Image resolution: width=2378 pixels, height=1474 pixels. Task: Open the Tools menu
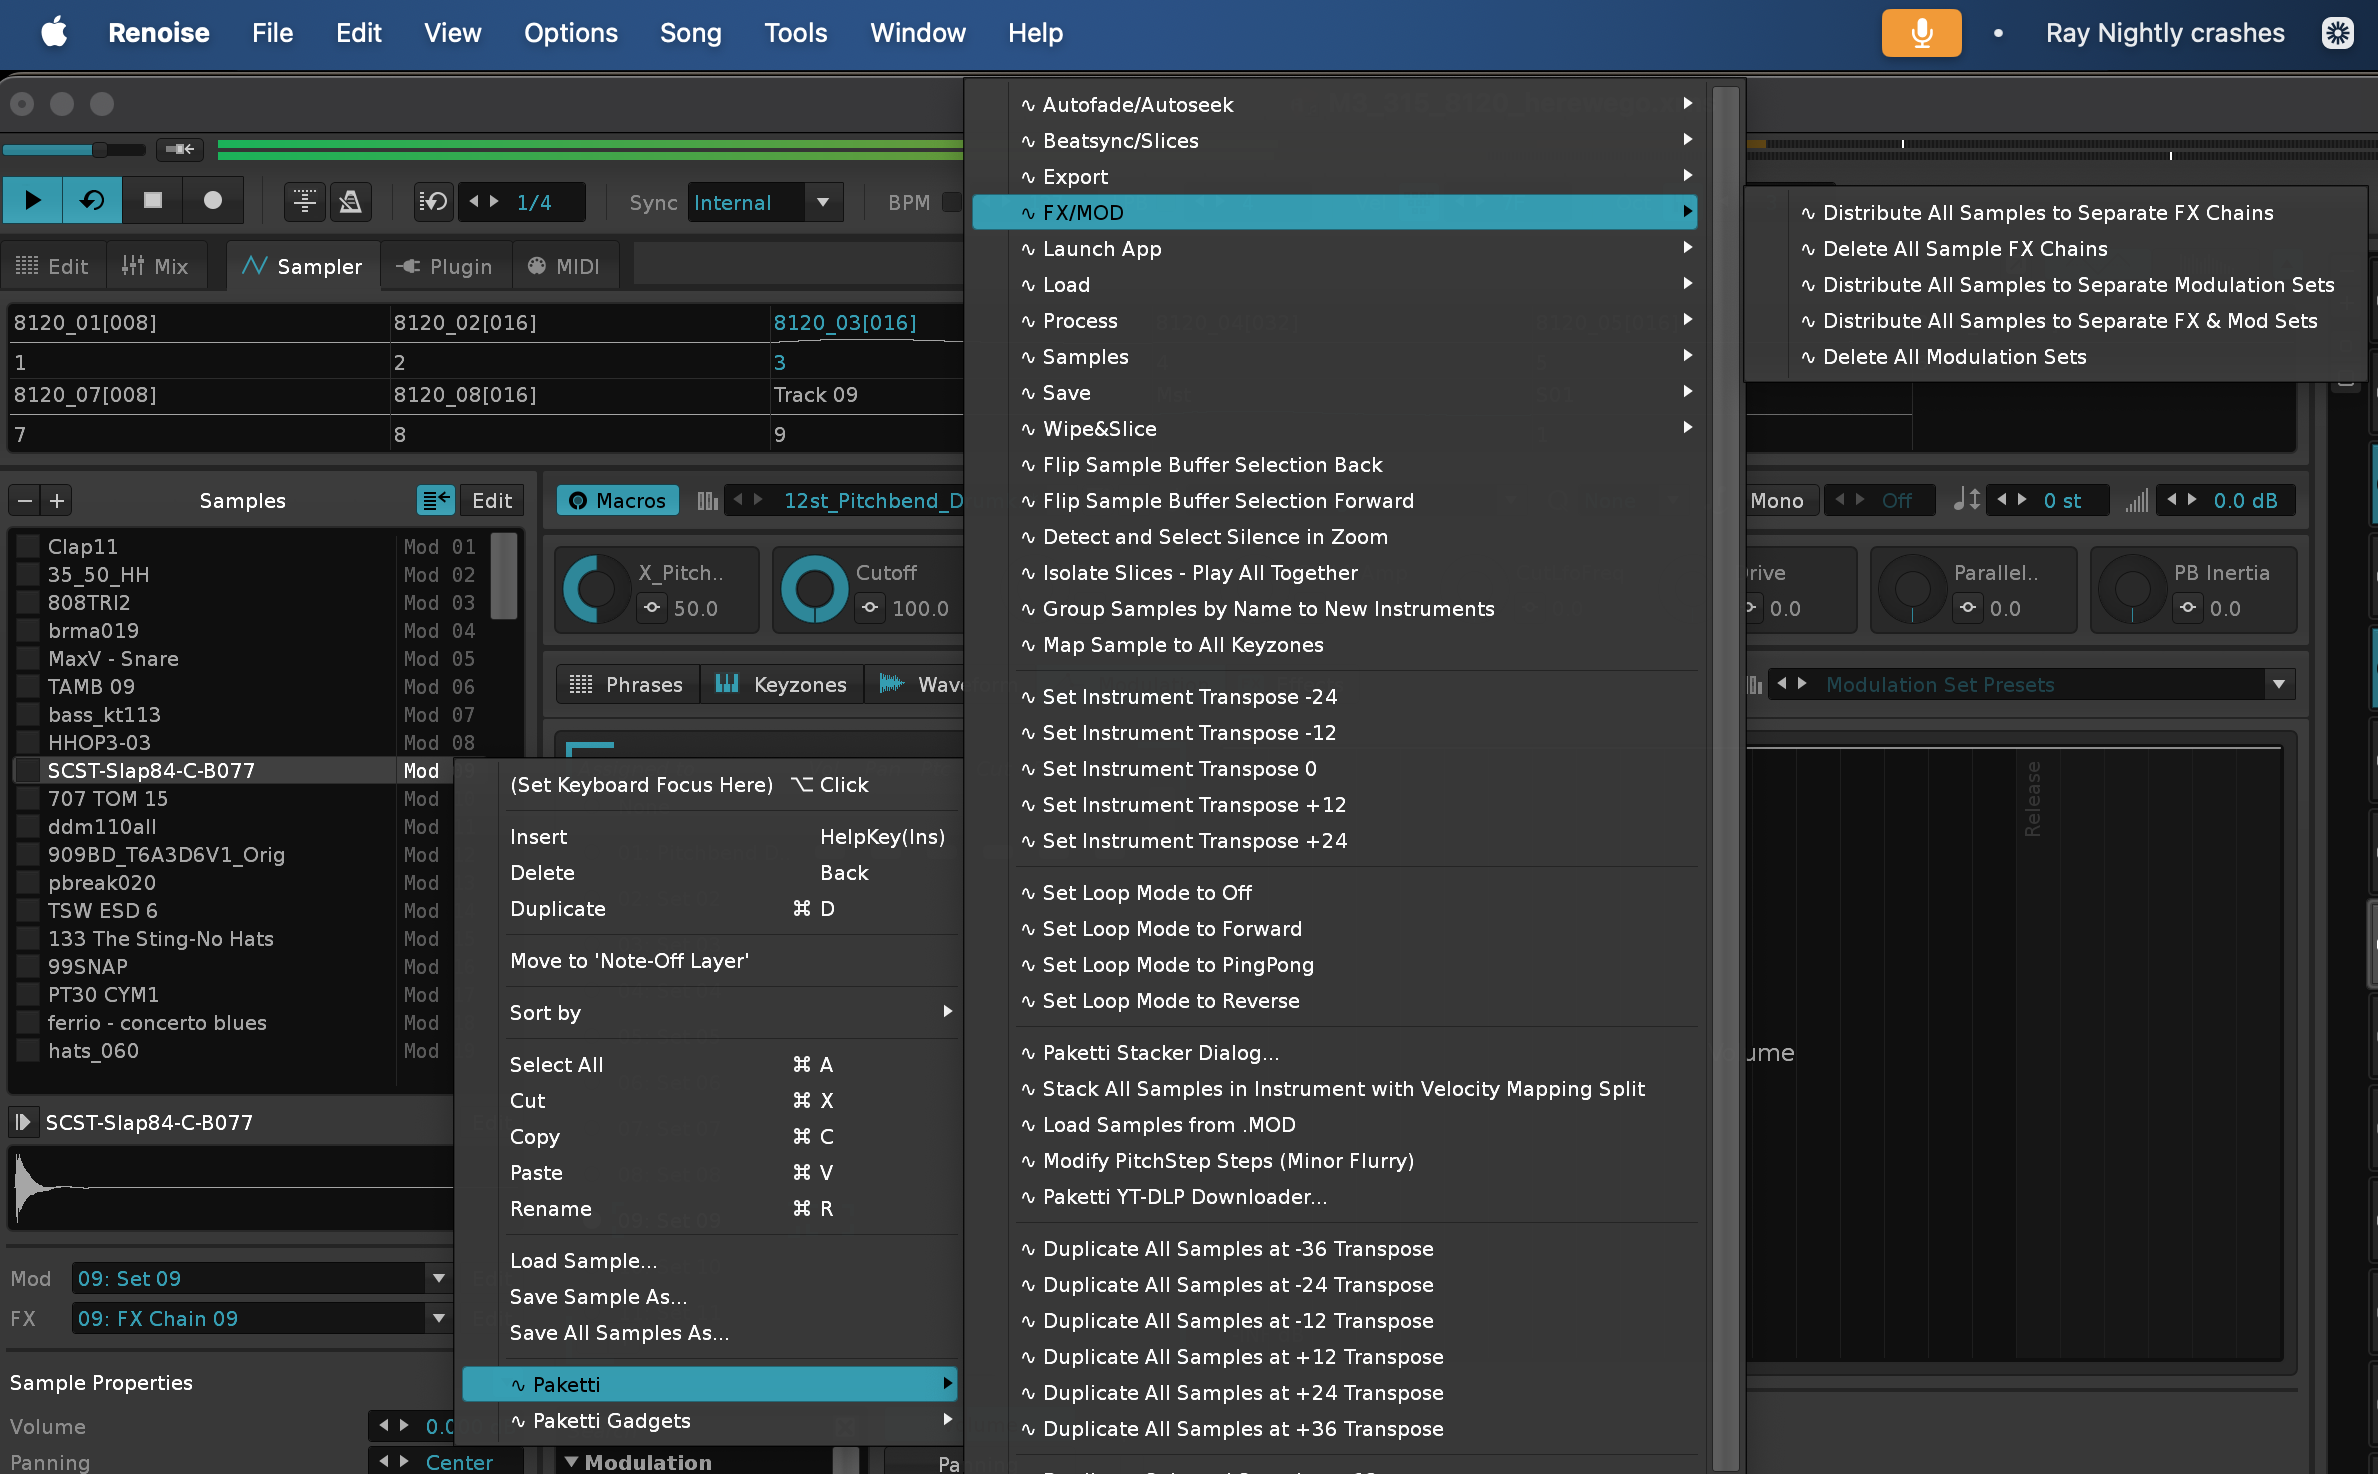point(796,33)
